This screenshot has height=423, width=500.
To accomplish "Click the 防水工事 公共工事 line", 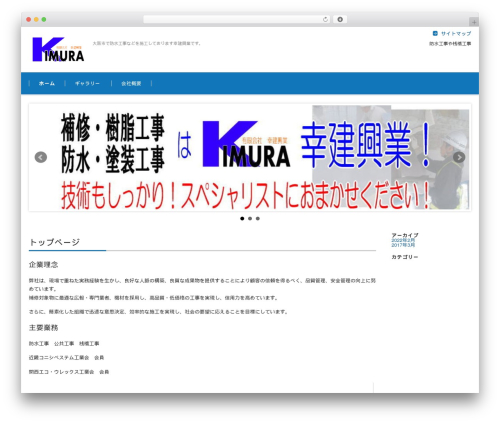I will (64, 344).
